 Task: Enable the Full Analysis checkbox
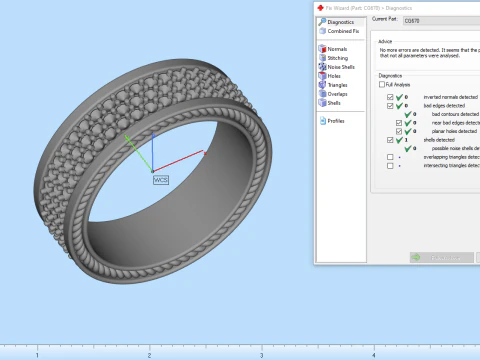coord(382,85)
